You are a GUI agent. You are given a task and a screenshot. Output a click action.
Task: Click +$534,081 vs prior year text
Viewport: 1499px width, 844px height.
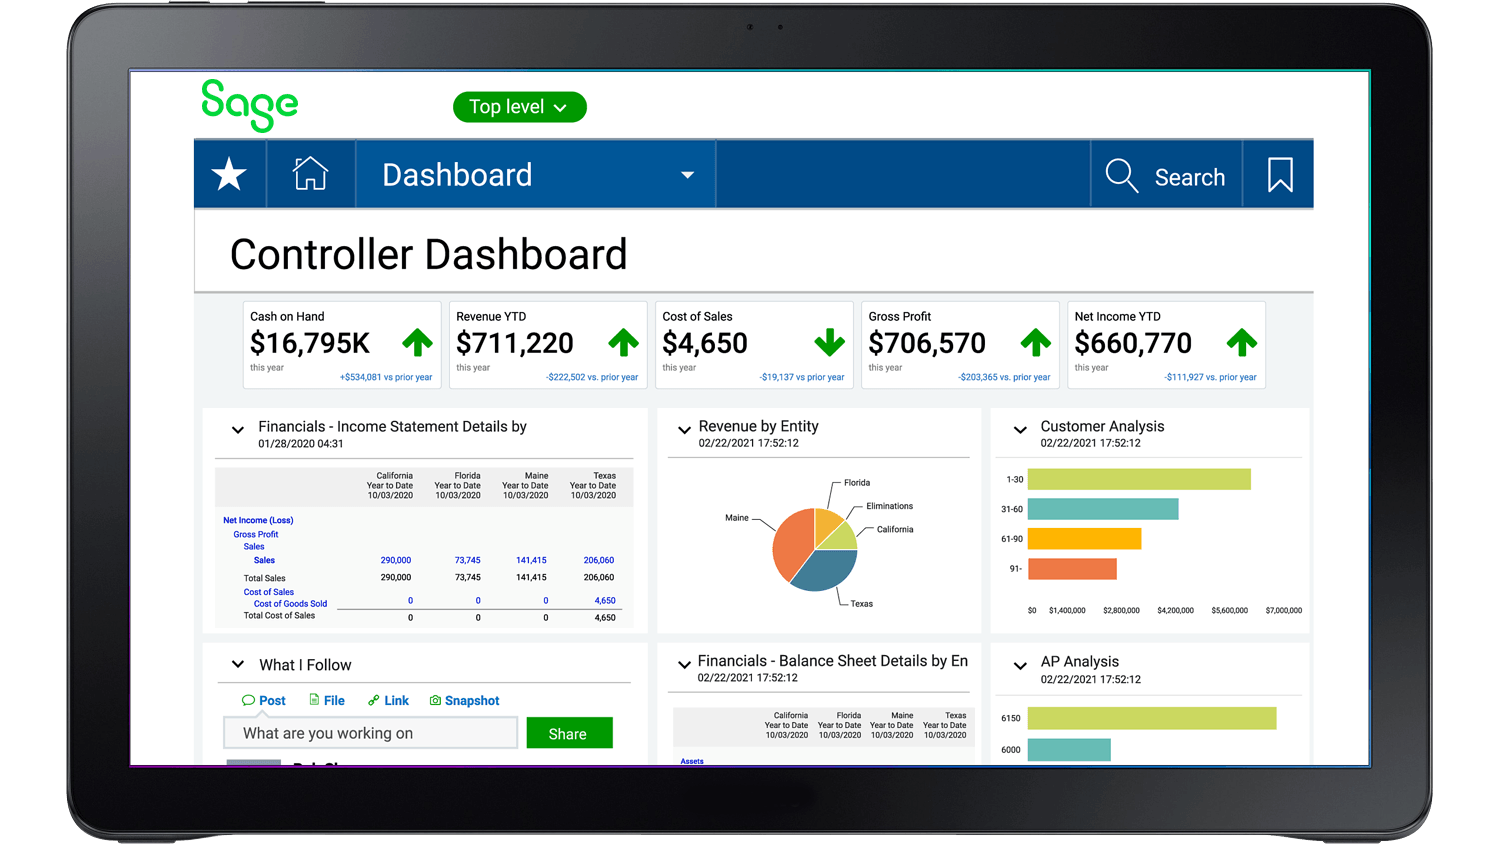tap(386, 377)
